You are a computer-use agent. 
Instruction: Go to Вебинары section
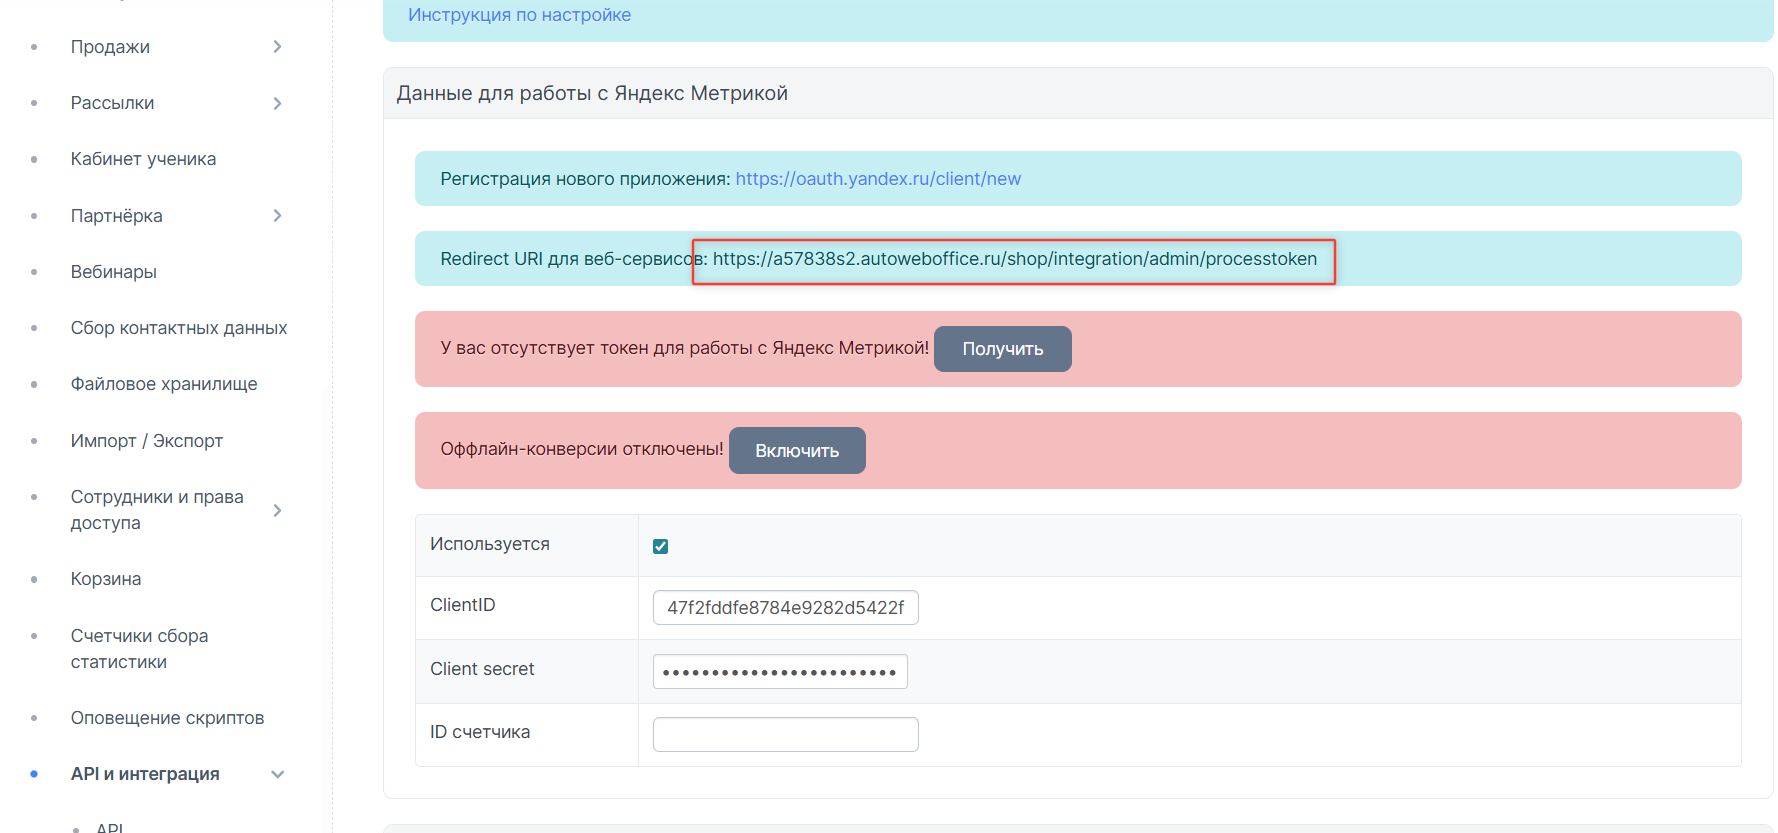click(x=113, y=272)
